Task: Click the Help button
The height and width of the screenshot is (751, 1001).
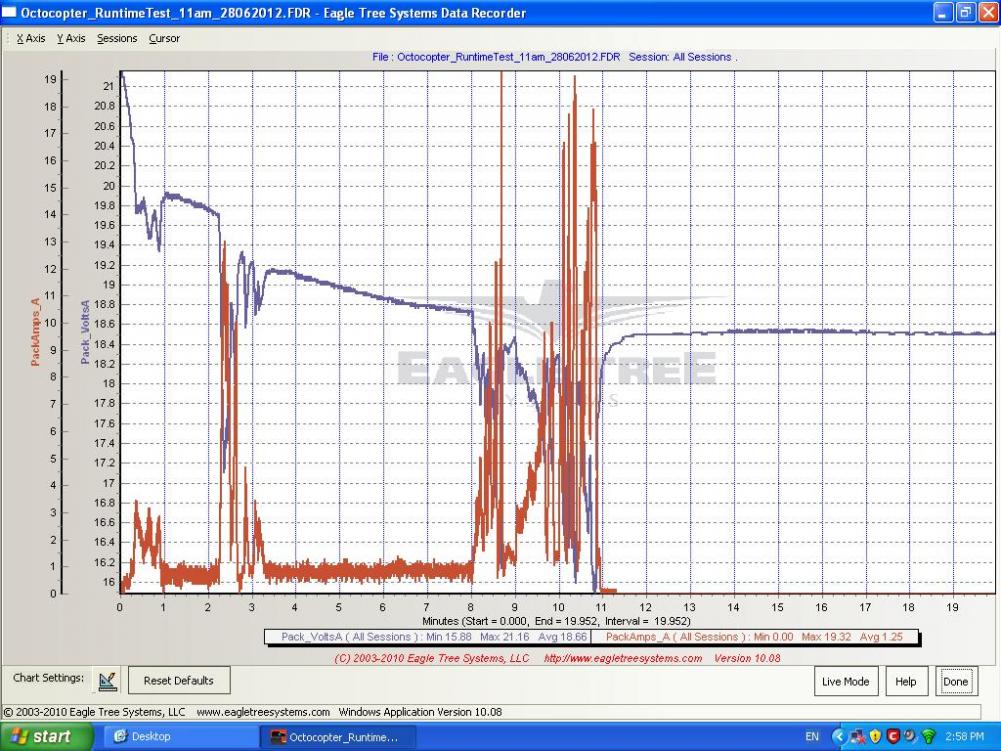Action: click(x=905, y=682)
